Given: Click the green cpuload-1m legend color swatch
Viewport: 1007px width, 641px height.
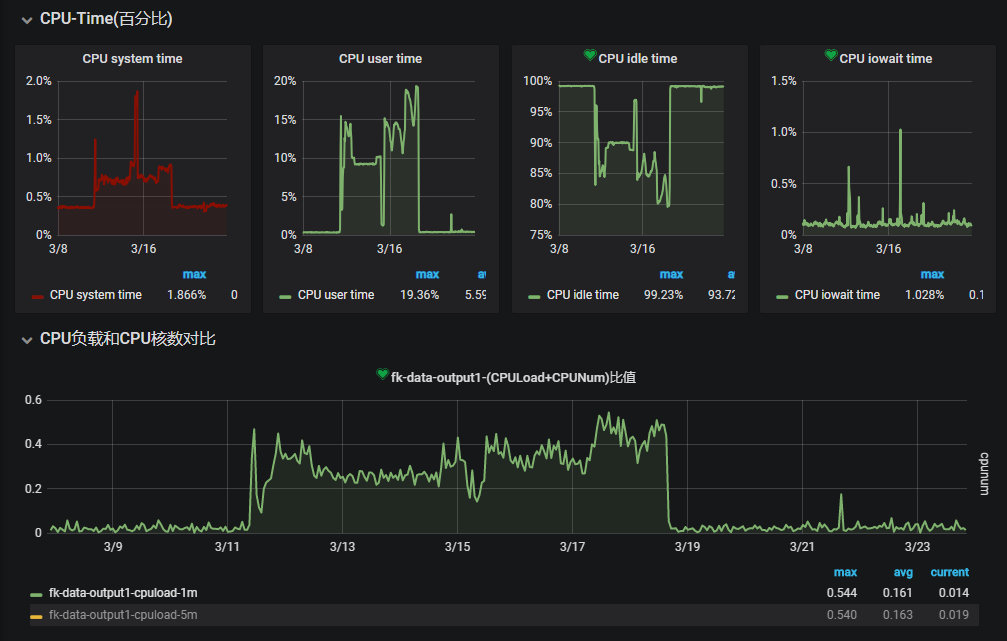Looking at the screenshot, I should tap(37, 594).
